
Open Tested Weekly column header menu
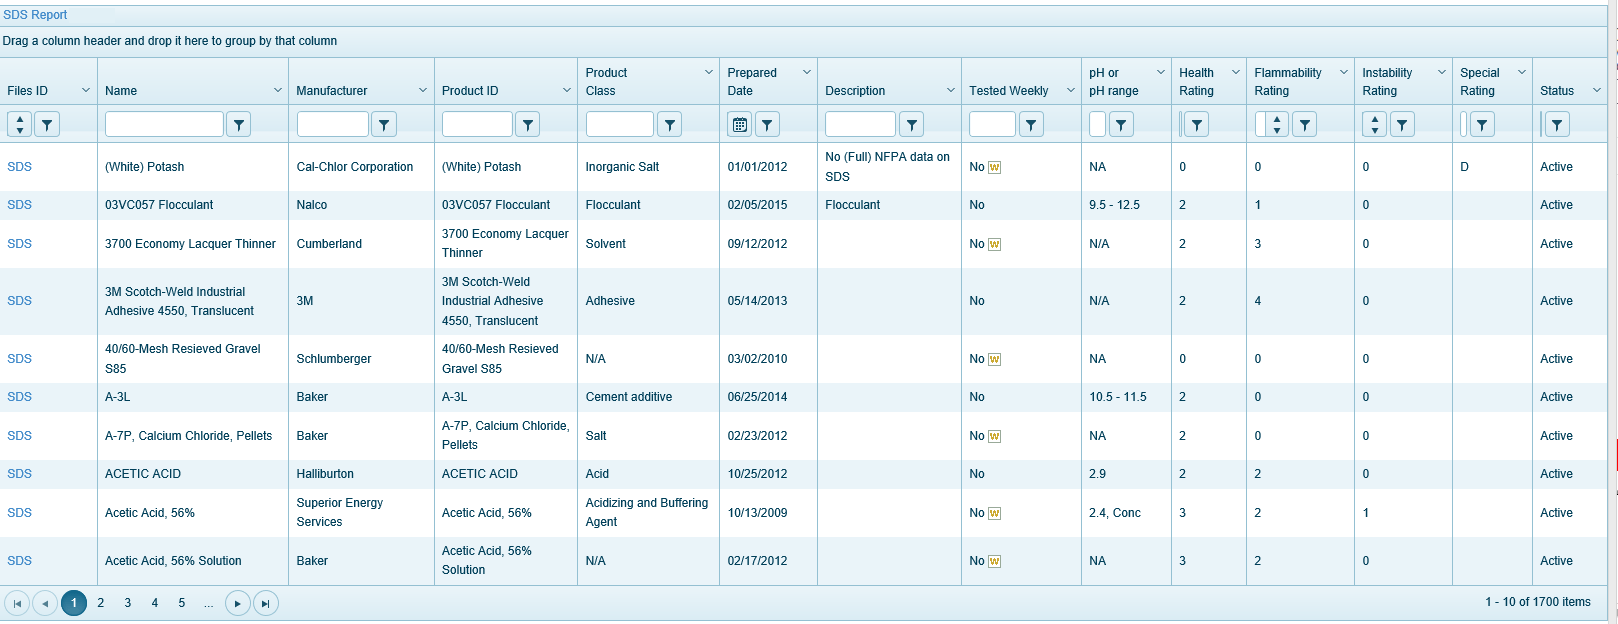click(x=1071, y=90)
